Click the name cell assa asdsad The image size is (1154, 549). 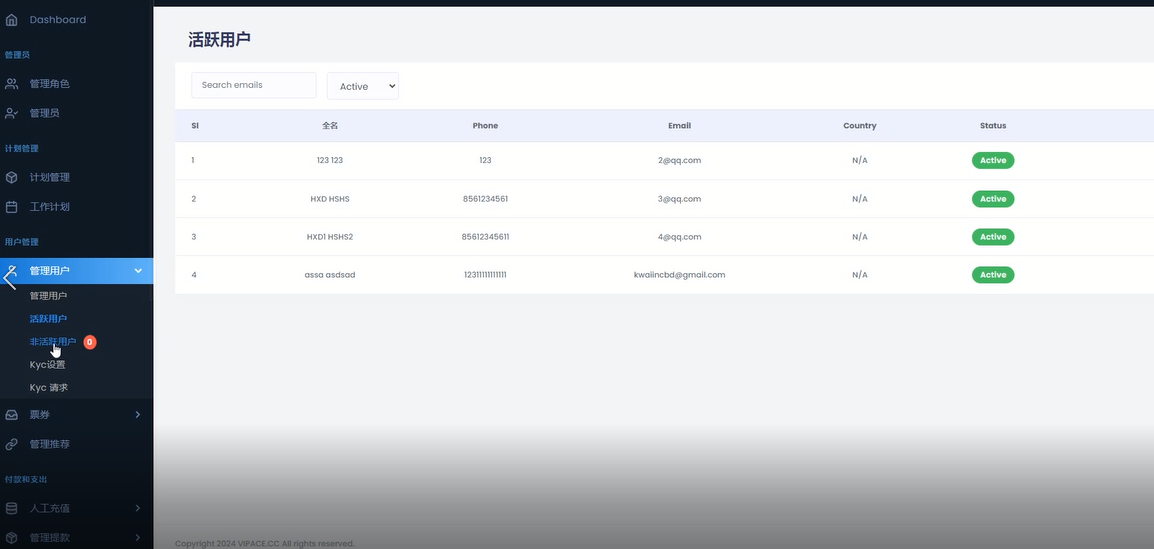pos(330,275)
